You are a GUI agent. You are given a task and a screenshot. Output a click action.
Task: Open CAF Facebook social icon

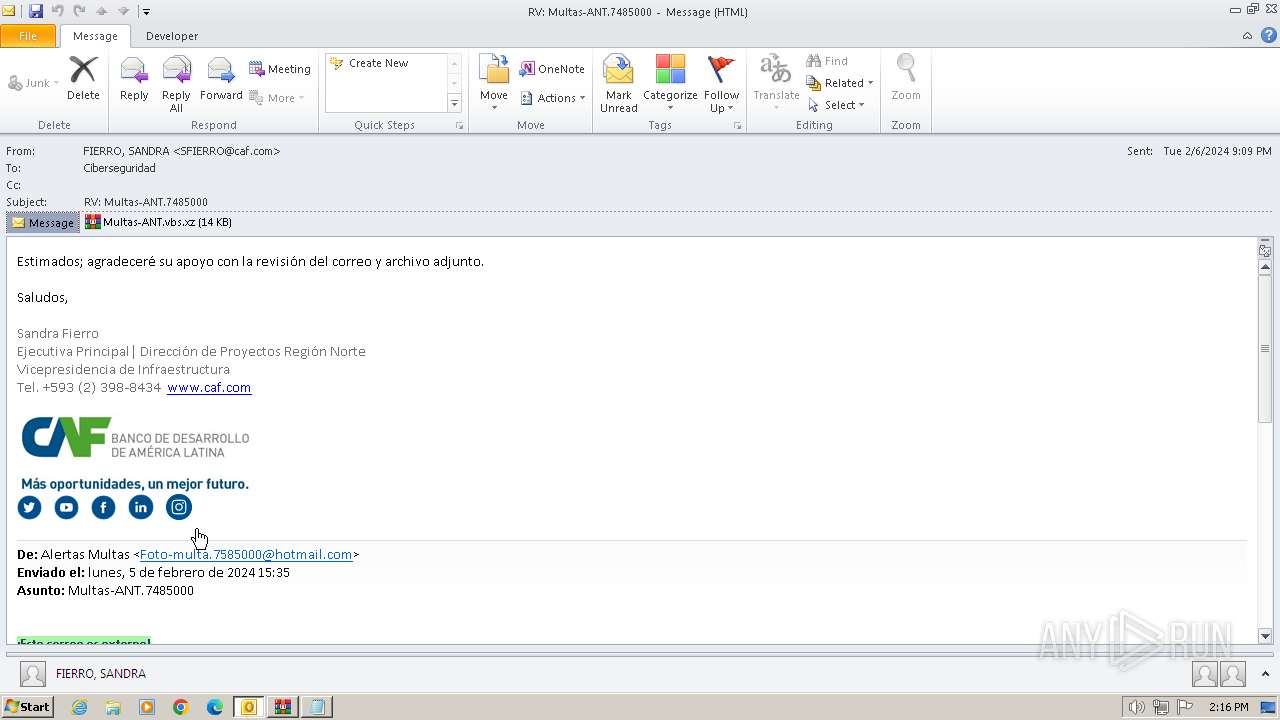coord(103,508)
